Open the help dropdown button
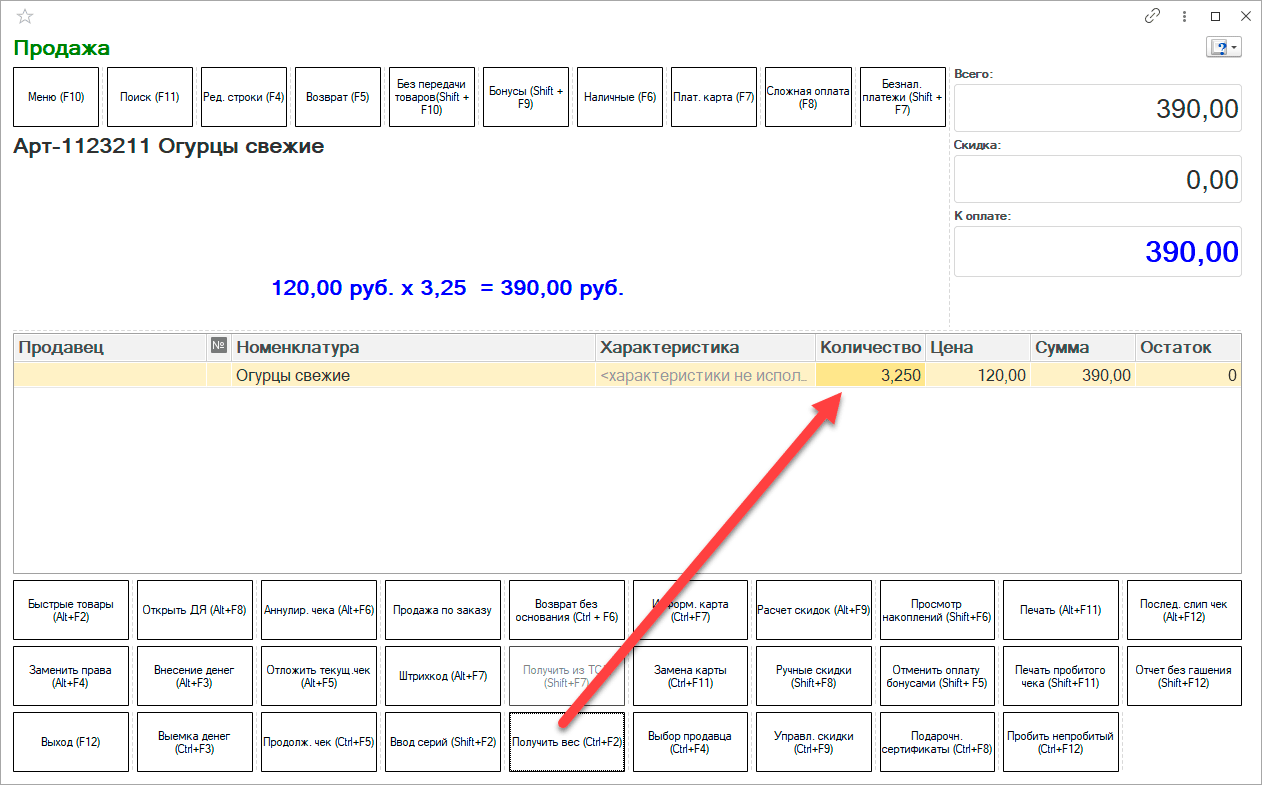This screenshot has width=1262, height=785. [1223, 47]
